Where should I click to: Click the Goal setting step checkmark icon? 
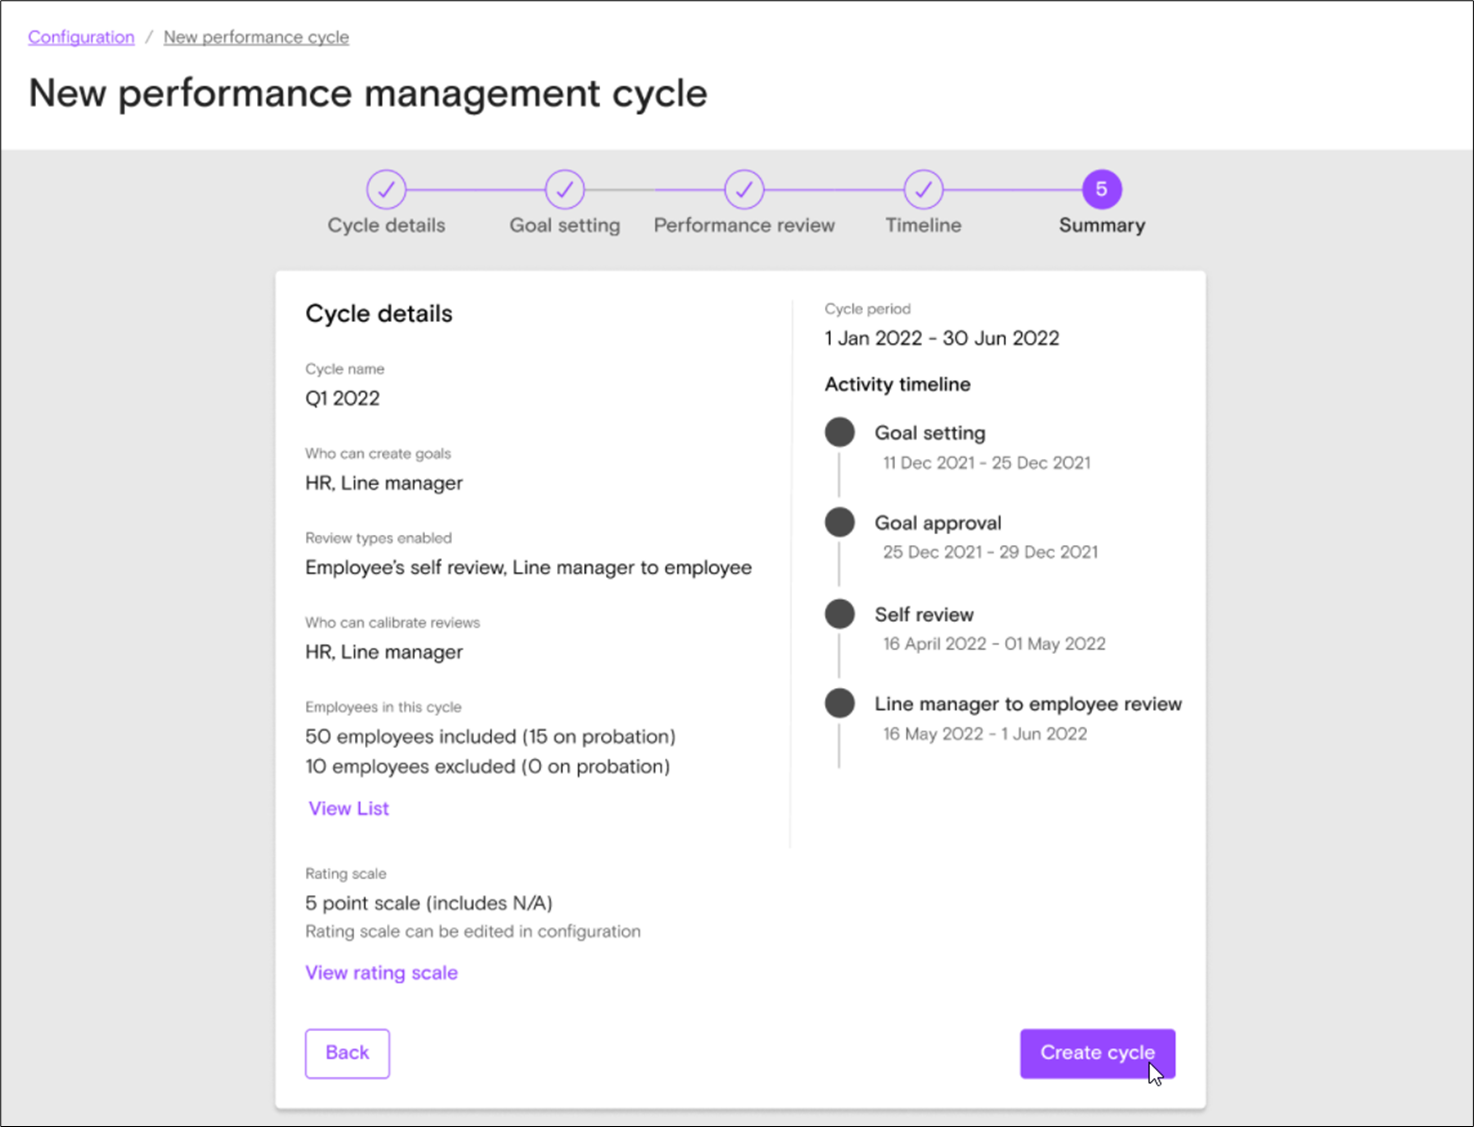click(564, 190)
